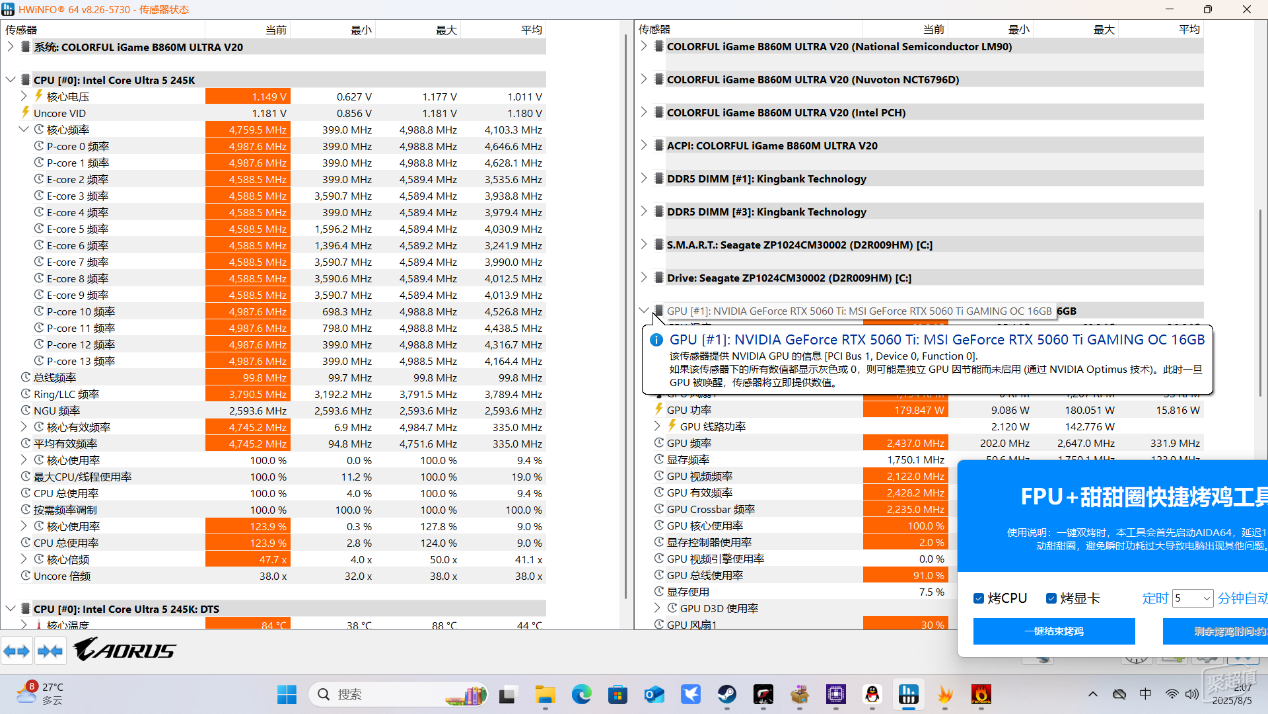1268x714 pixels.
Task: Open Outlook from the taskbar
Action: pyautogui.click(x=654, y=694)
